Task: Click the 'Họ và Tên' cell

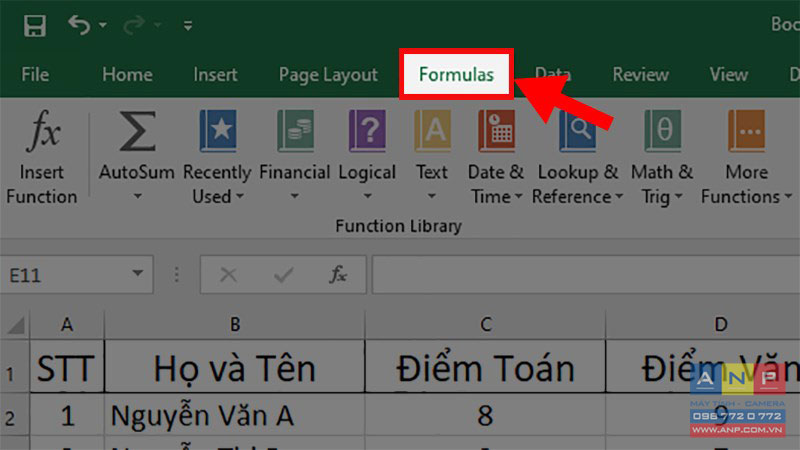Action: coord(235,367)
